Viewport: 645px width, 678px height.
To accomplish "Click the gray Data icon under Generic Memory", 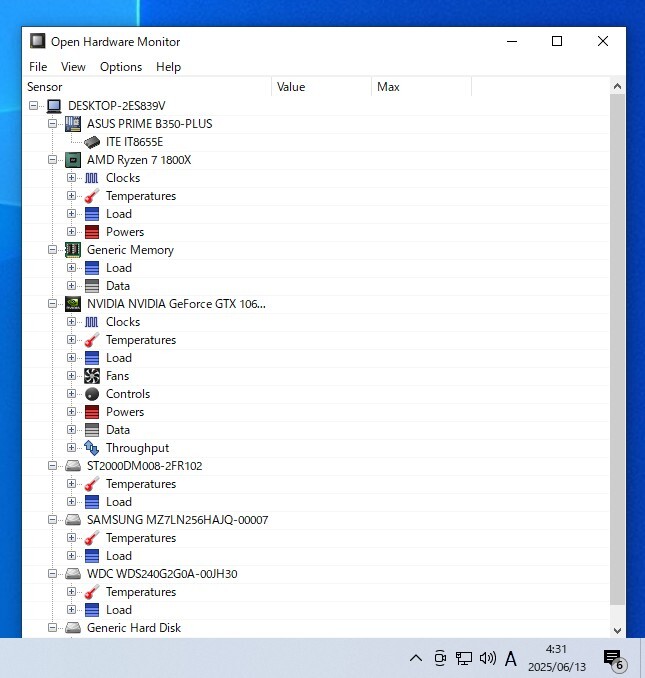I will click(92, 286).
